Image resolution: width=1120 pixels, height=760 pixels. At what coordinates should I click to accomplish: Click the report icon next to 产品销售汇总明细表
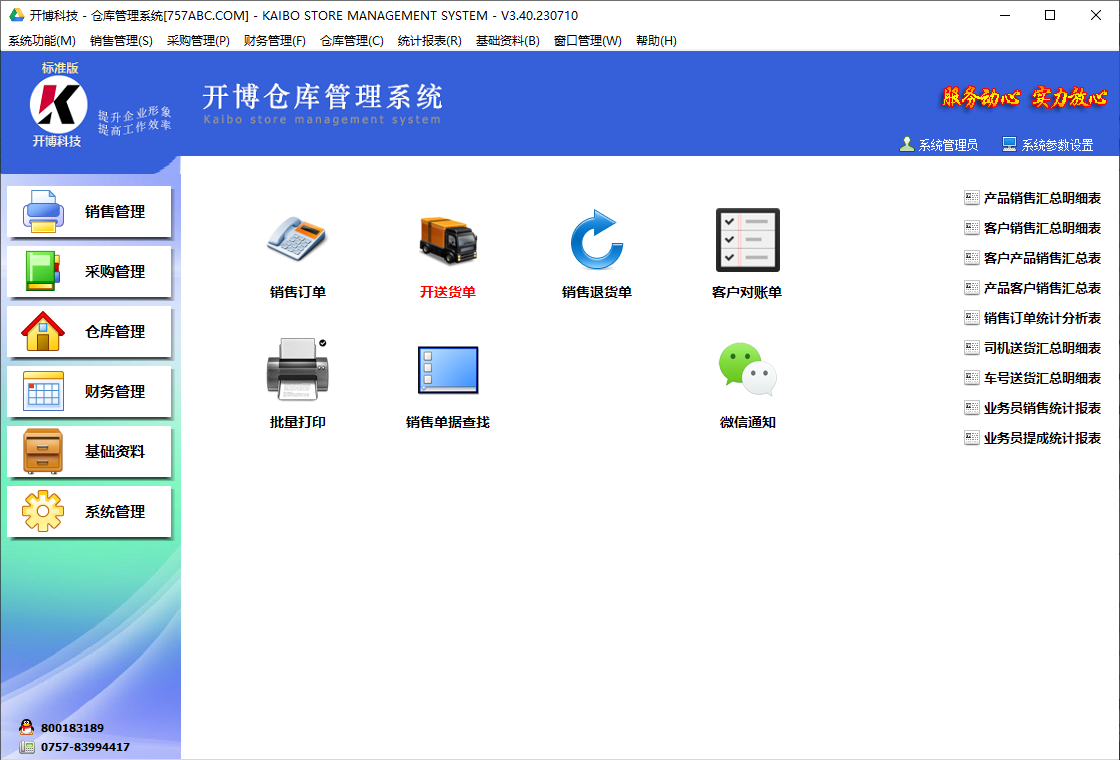coord(971,198)
